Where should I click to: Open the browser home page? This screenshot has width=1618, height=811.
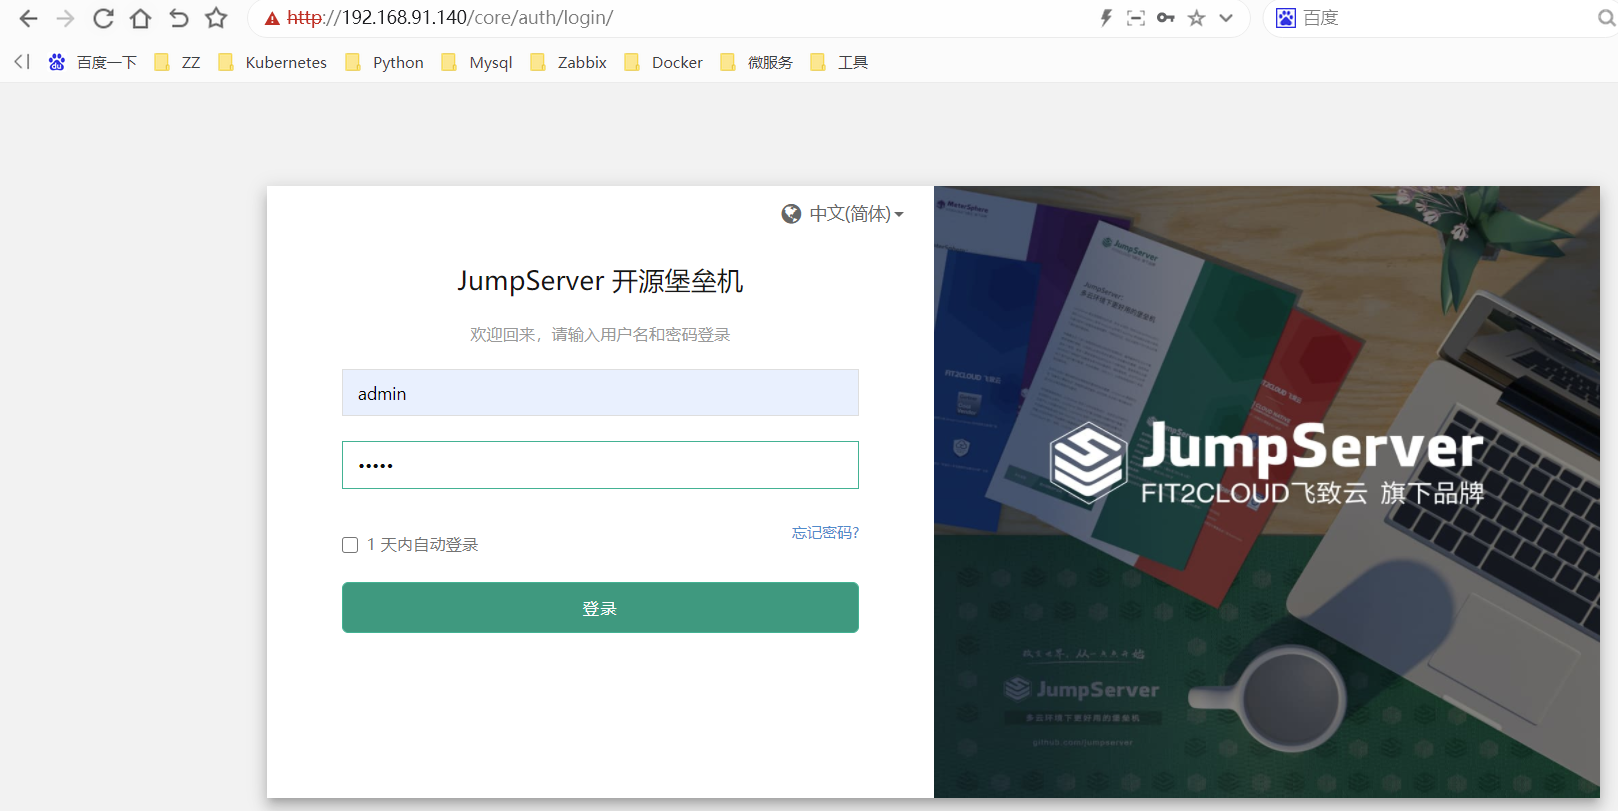click(x=141, y=18)
